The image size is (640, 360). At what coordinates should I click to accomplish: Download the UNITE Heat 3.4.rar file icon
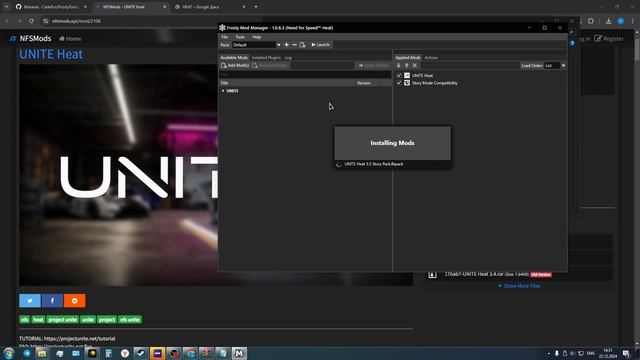(x=432, y=275)
